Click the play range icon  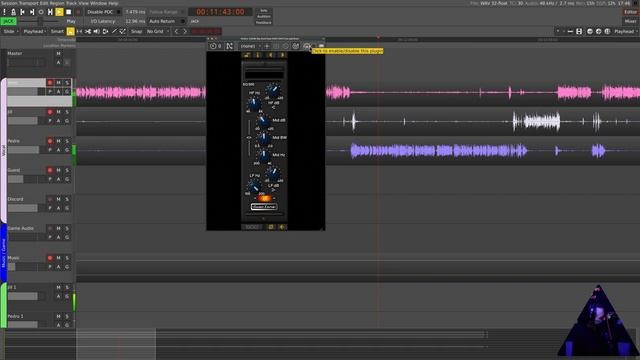pyautogui.click(x=50, y=12)
